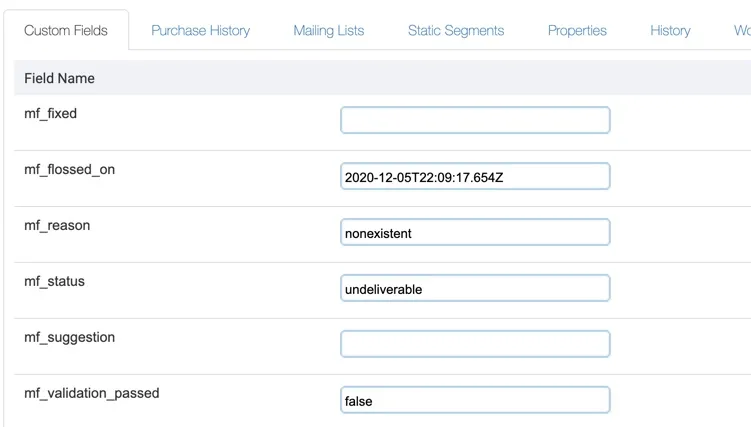Screen dimensions: 751x427
Task: Click the mf_status field label
Action: [54, 281]
